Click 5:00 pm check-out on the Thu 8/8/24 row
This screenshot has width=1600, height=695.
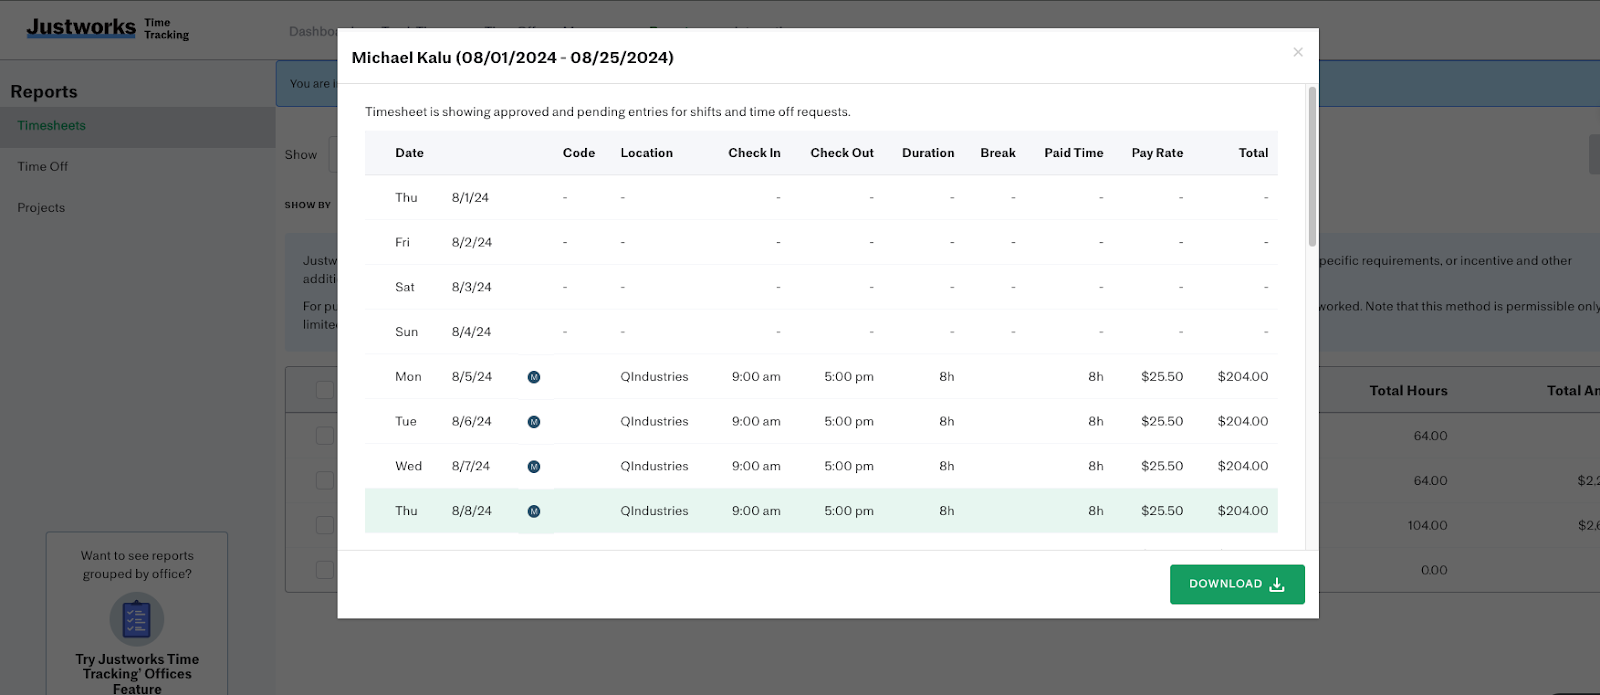[849, 511]
